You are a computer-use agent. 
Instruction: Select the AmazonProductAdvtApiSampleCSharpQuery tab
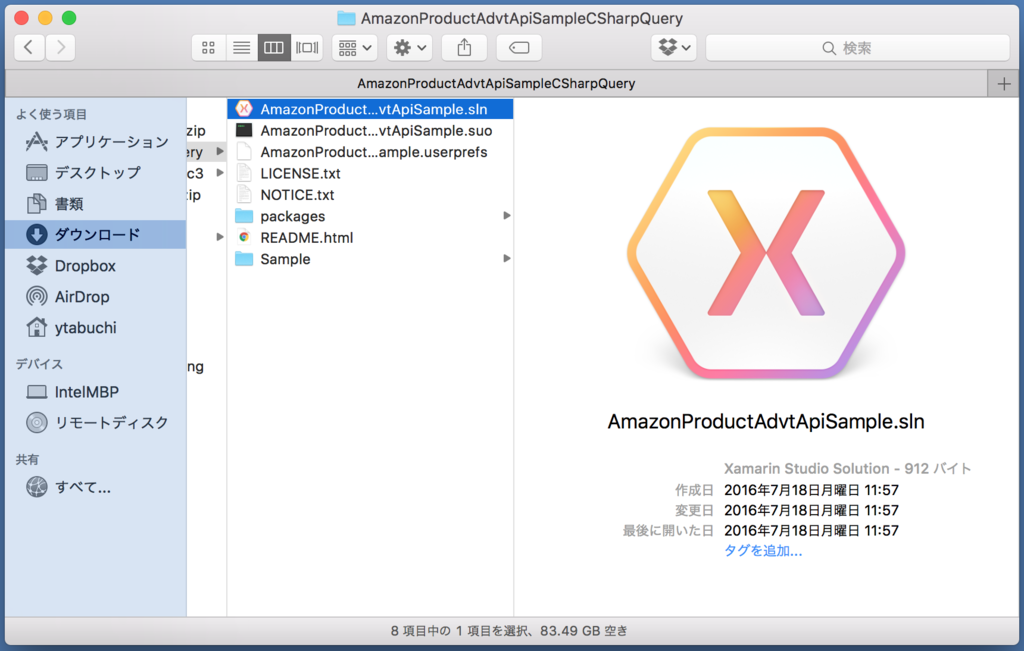point(496,84)
